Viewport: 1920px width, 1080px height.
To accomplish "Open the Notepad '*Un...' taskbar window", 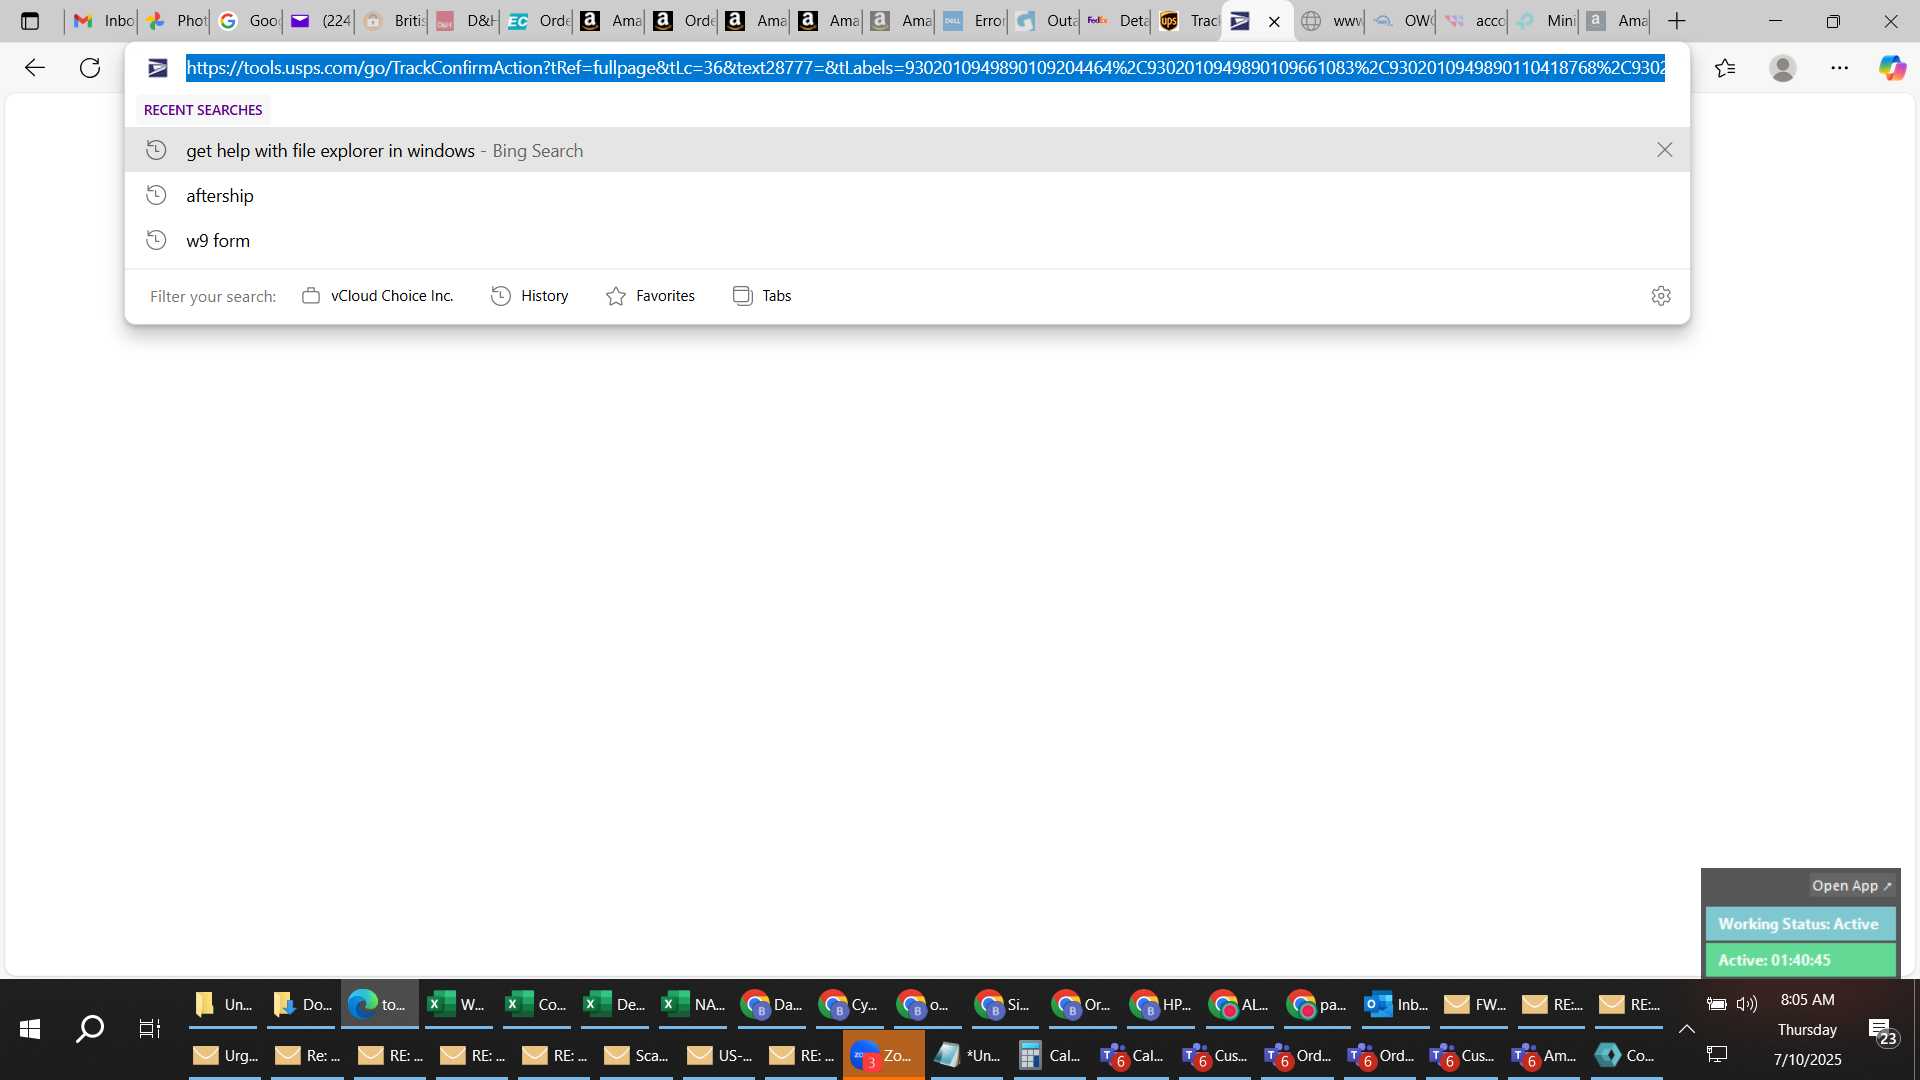I will point(967,1056).
